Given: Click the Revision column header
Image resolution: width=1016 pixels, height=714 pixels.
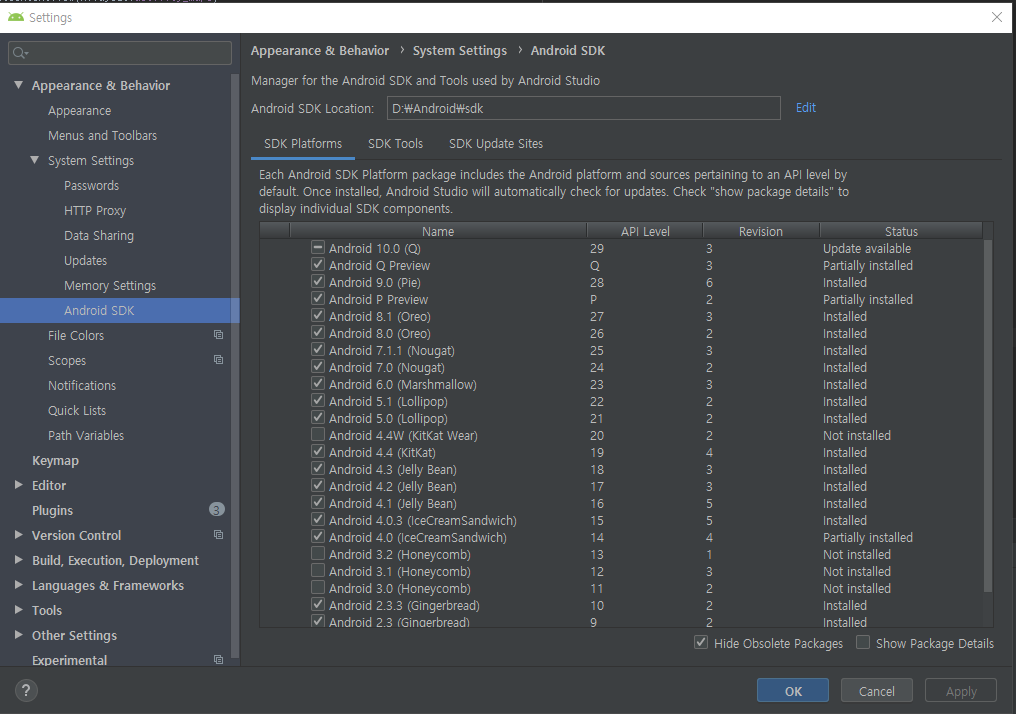Looking at the screenshot, I should pyautogui.click(x=761, y=231).
